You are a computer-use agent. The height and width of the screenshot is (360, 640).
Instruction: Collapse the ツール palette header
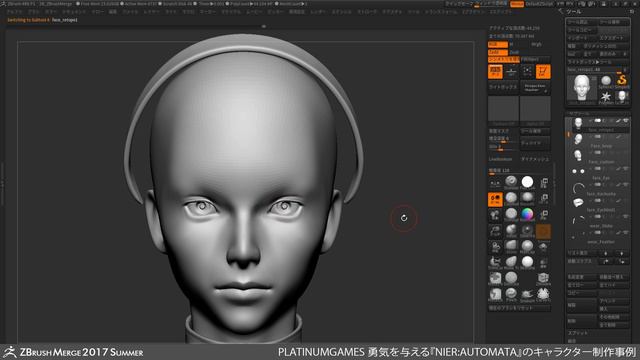pyautogui.click(x=573, y=12)
